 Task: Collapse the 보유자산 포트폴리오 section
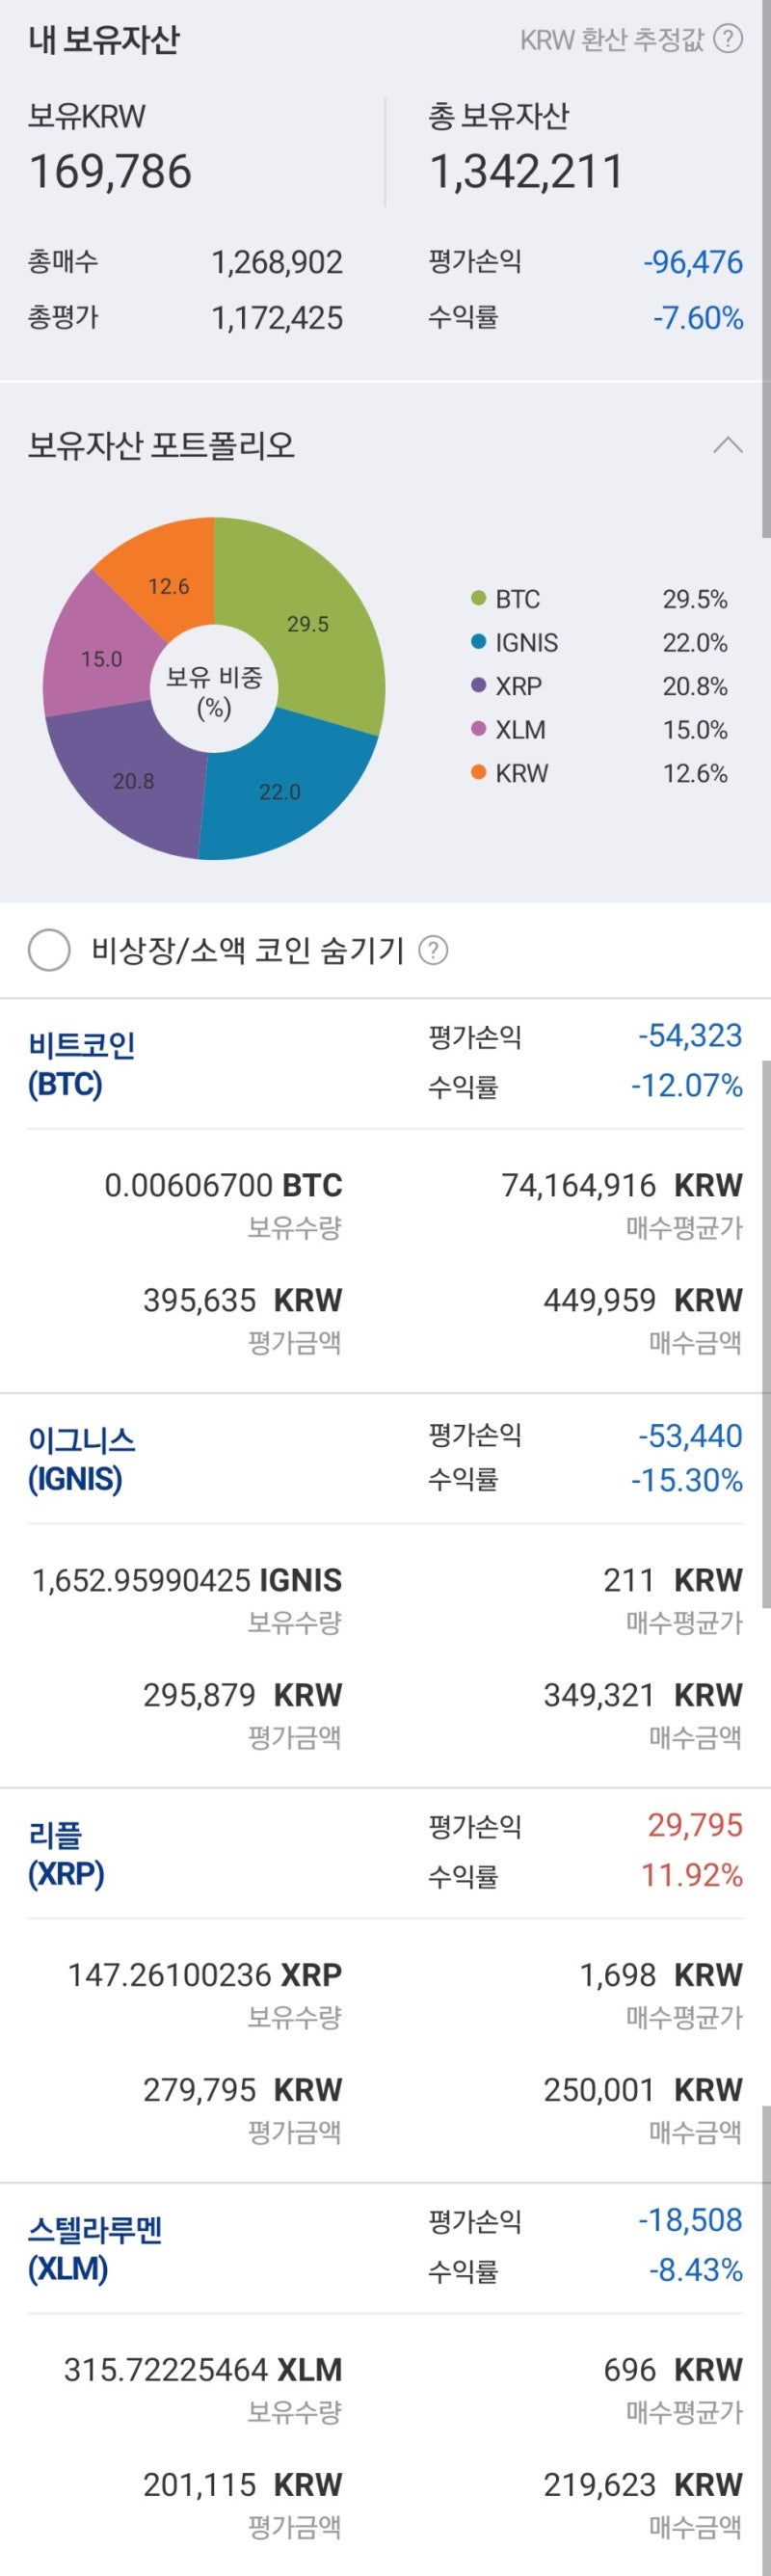click(x=728, y=445)
